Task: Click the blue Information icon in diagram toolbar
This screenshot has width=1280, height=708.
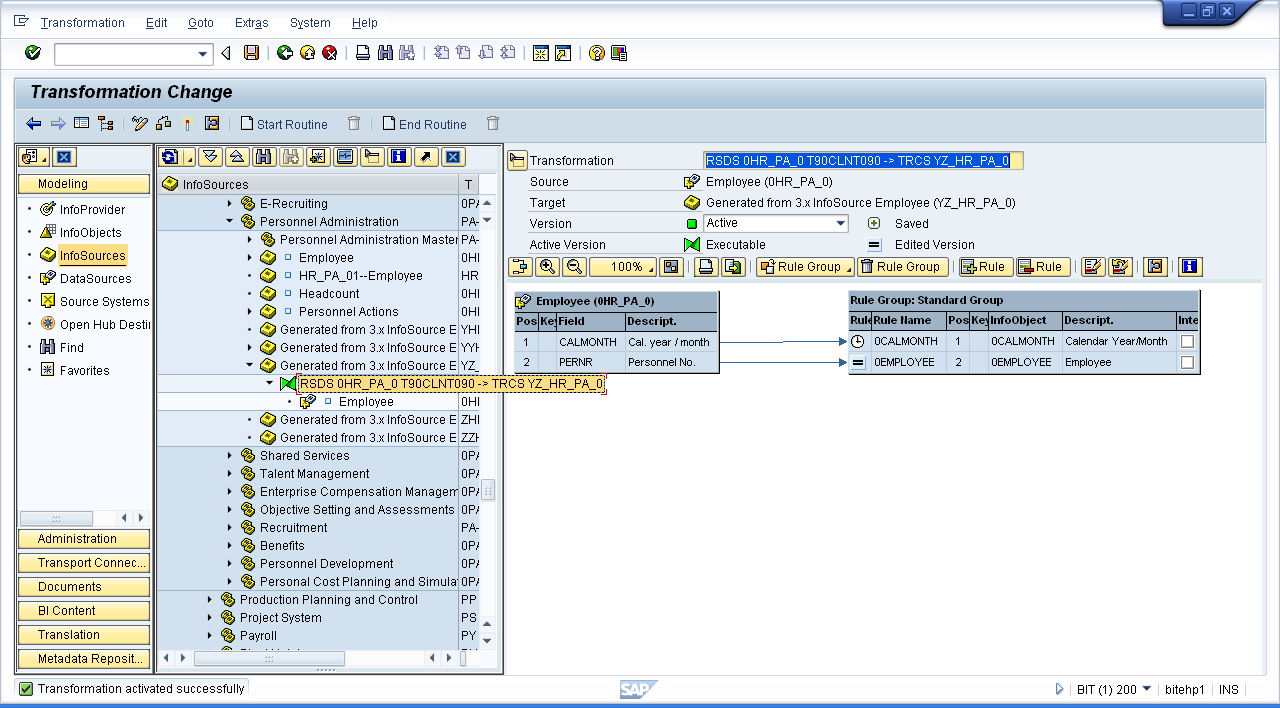Action: tap(1190, 266)
